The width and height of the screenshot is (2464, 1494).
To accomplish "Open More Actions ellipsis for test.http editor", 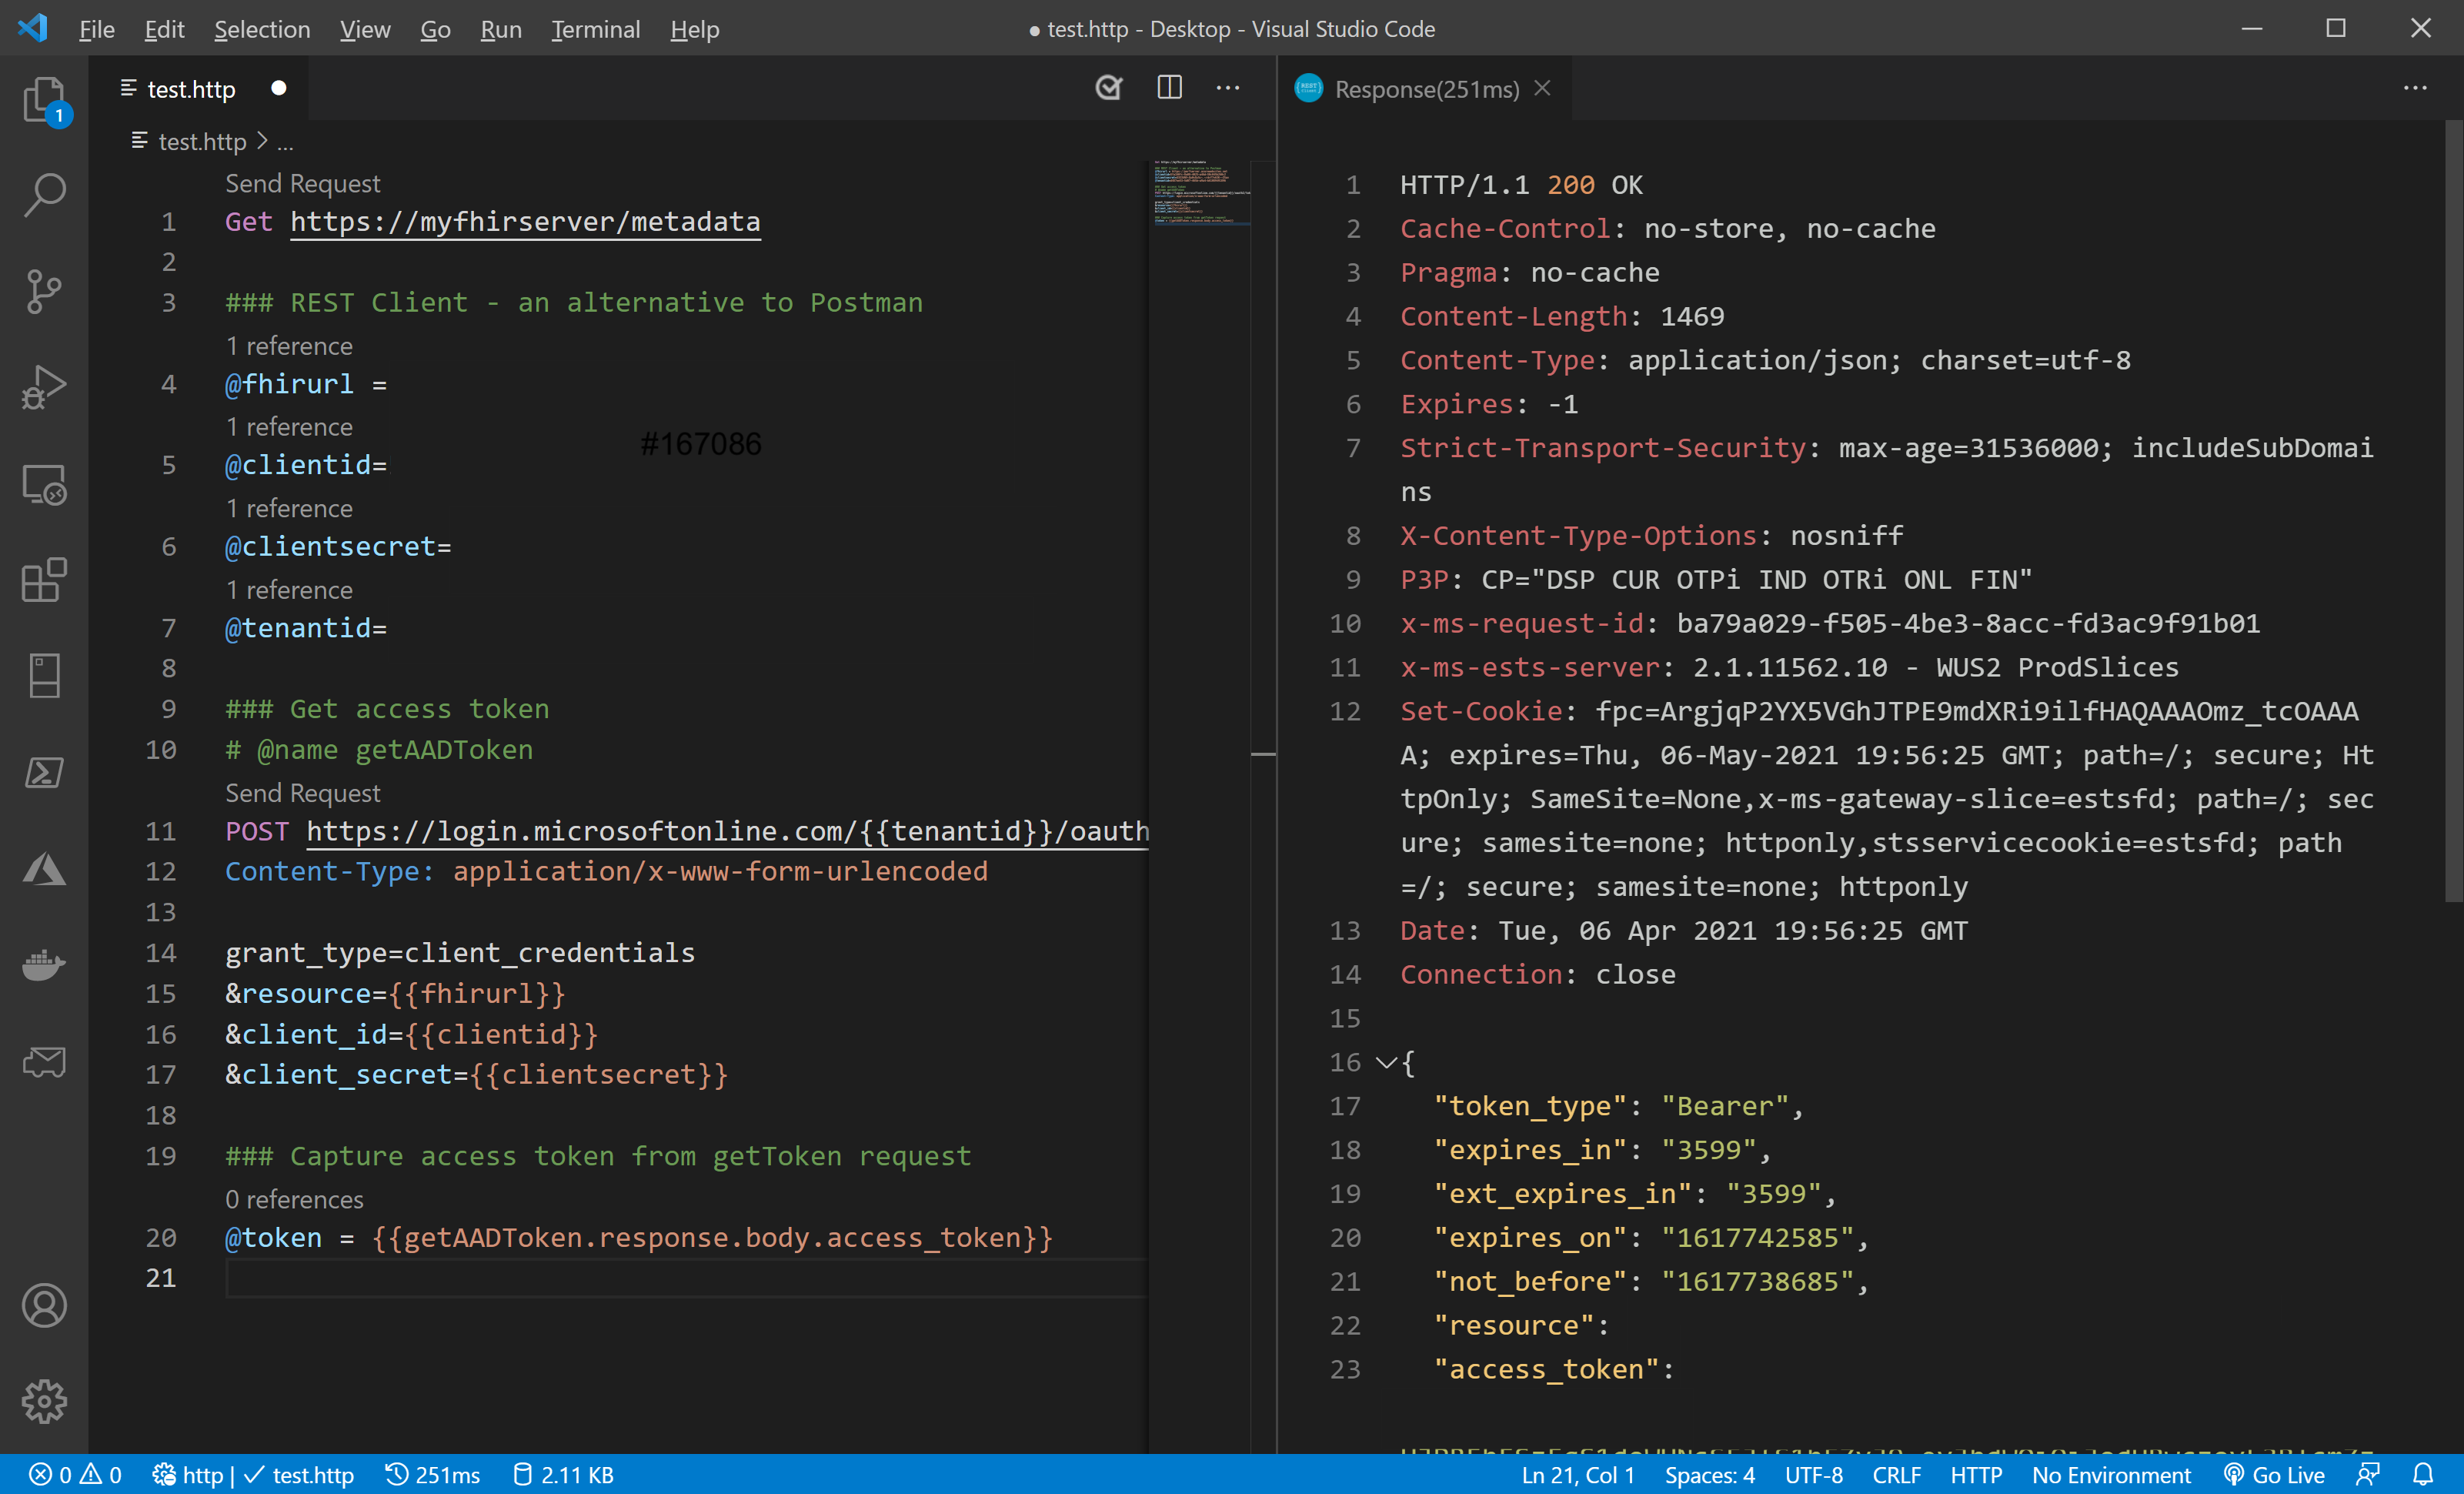I will [x=1228, y=88].
